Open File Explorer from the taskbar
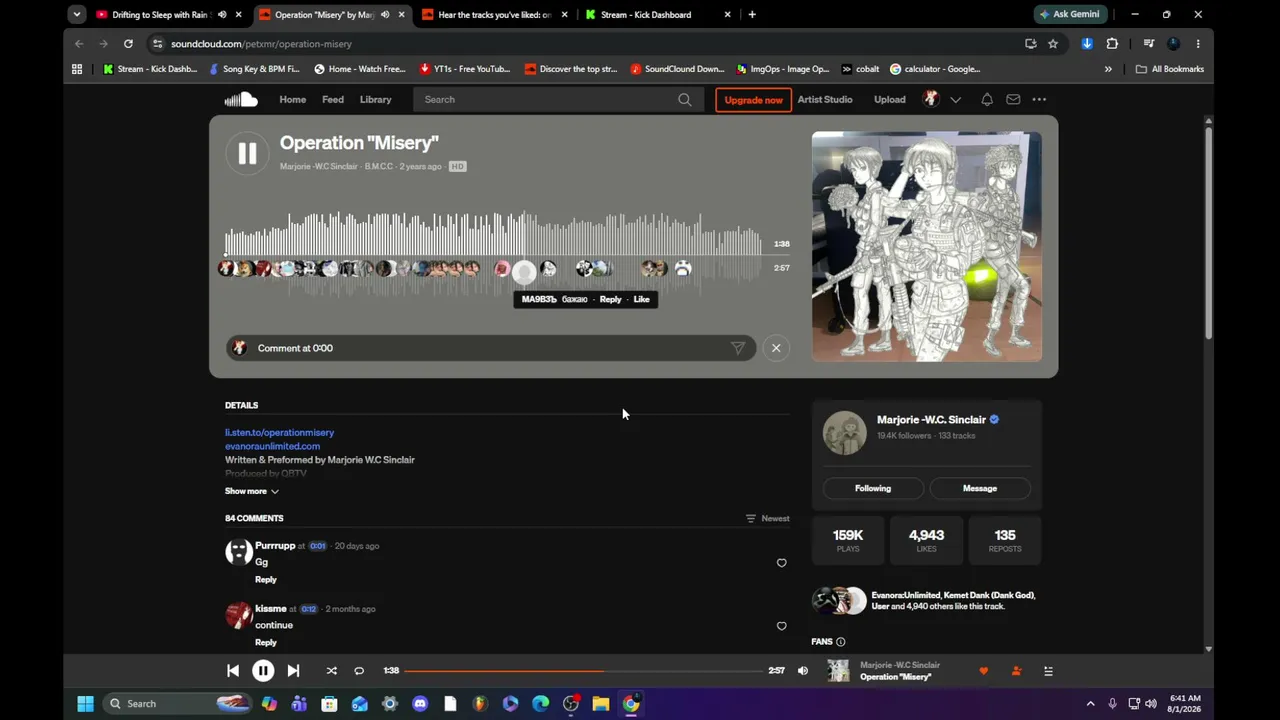The width and height of the screenshot is (1280, 720). 601,703
